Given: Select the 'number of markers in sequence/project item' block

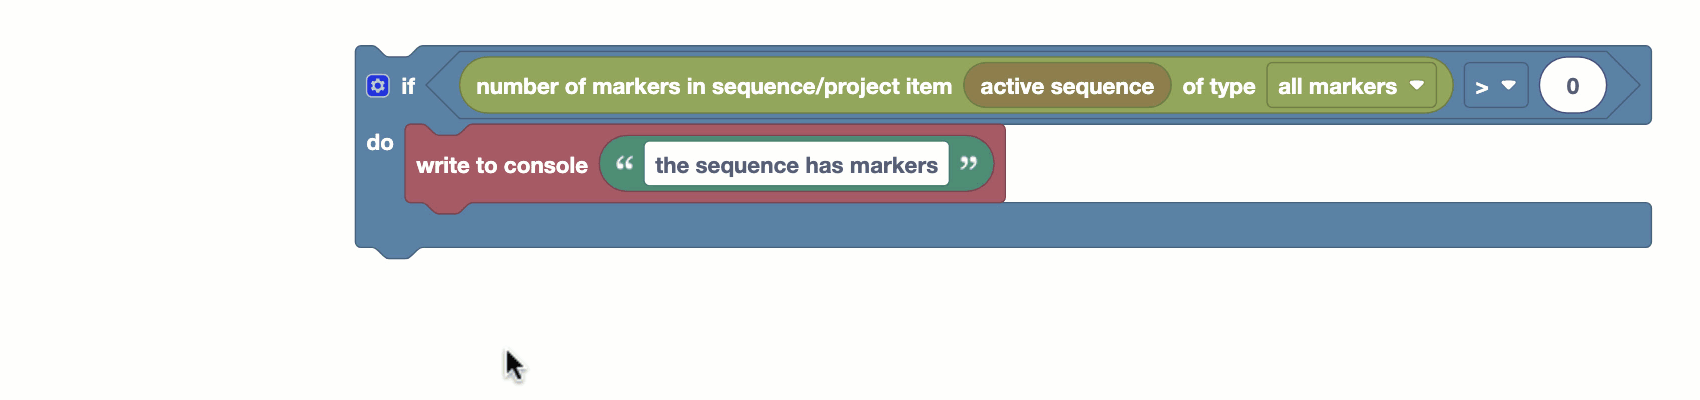Looking at the screenshot, I should point(714,86).
